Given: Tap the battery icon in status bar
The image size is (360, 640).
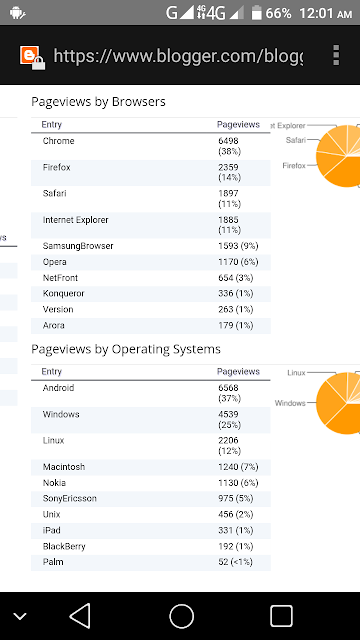Looking at the screenshot, I should [x=256, y=13].
